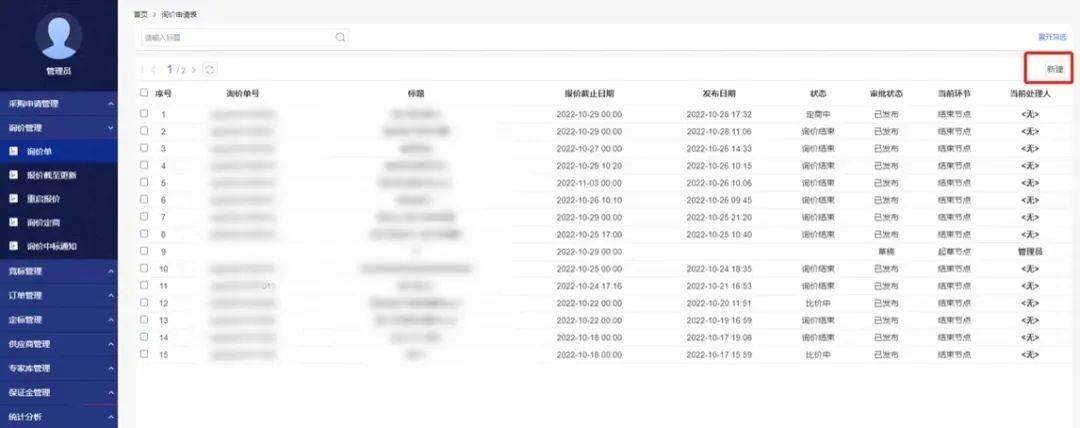1080x428 pixels.
Task: Jump to first page arrow
Action: [142, 70]
